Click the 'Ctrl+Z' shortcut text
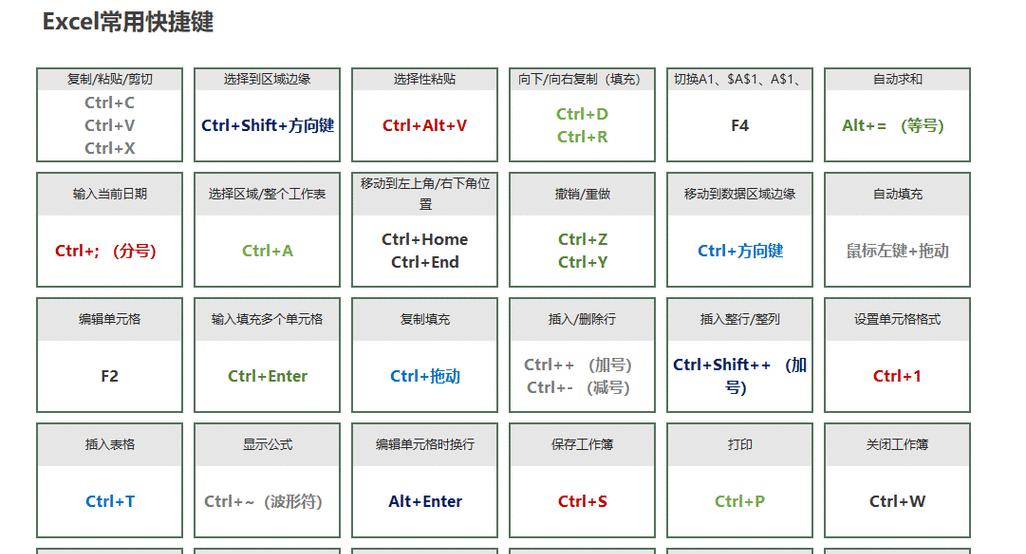The image size is (1026, 554). tap(582, 239)
